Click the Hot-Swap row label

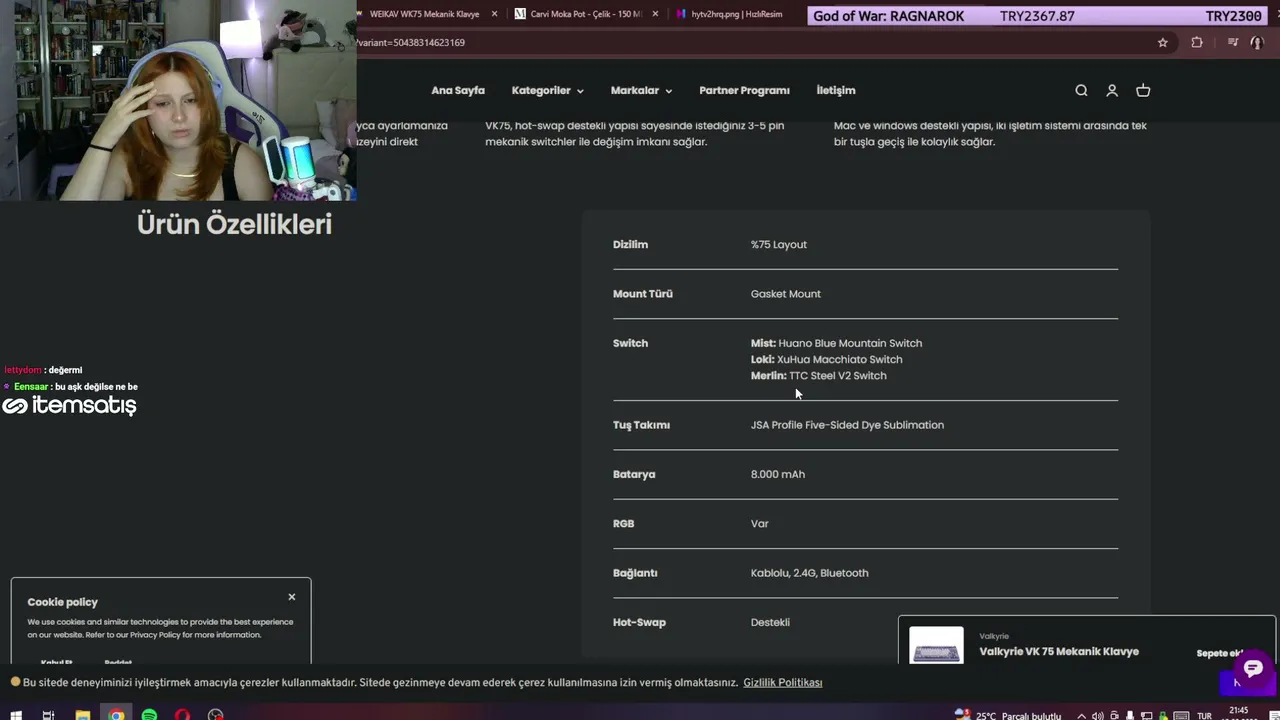coord(639,622)
